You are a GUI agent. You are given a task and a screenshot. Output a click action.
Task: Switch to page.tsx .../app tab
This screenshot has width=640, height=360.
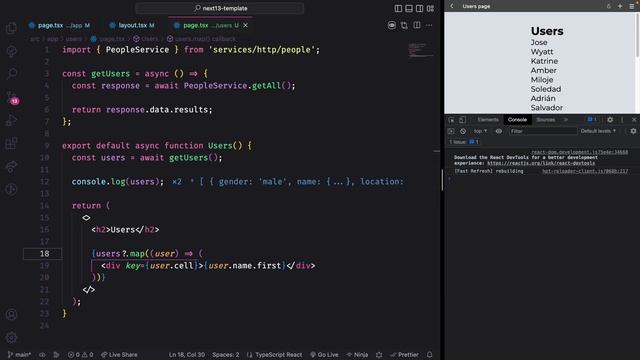59,25
